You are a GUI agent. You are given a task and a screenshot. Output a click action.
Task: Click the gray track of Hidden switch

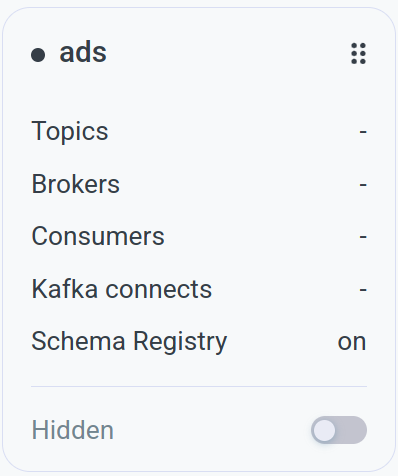click(x=352, y=430)
